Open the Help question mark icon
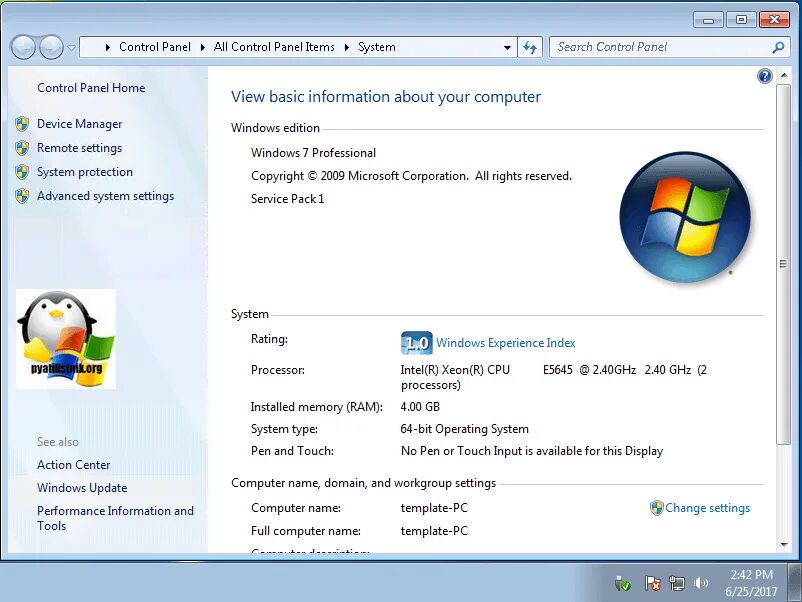The width and height of the screenshot is (802, 602). (x=765, y=75)
